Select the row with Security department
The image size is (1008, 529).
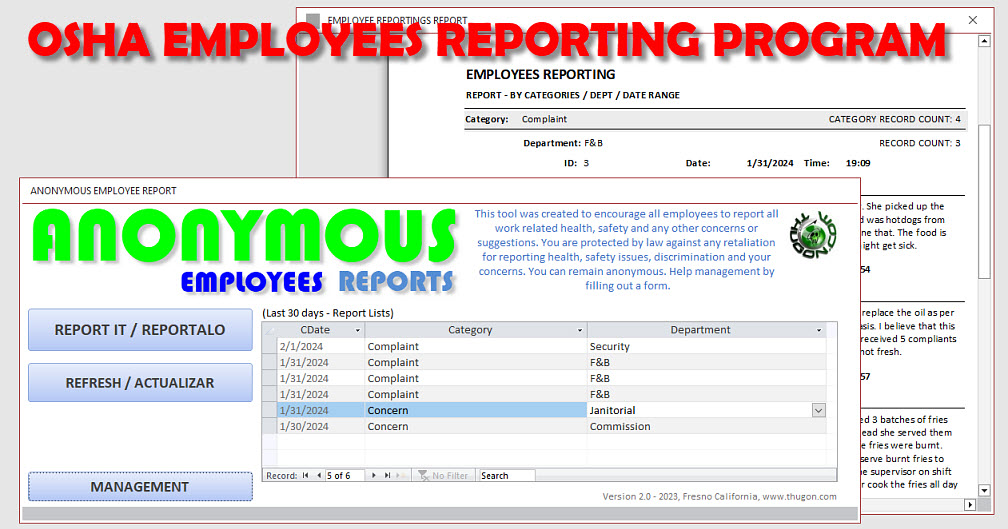(x=269, y=347)
